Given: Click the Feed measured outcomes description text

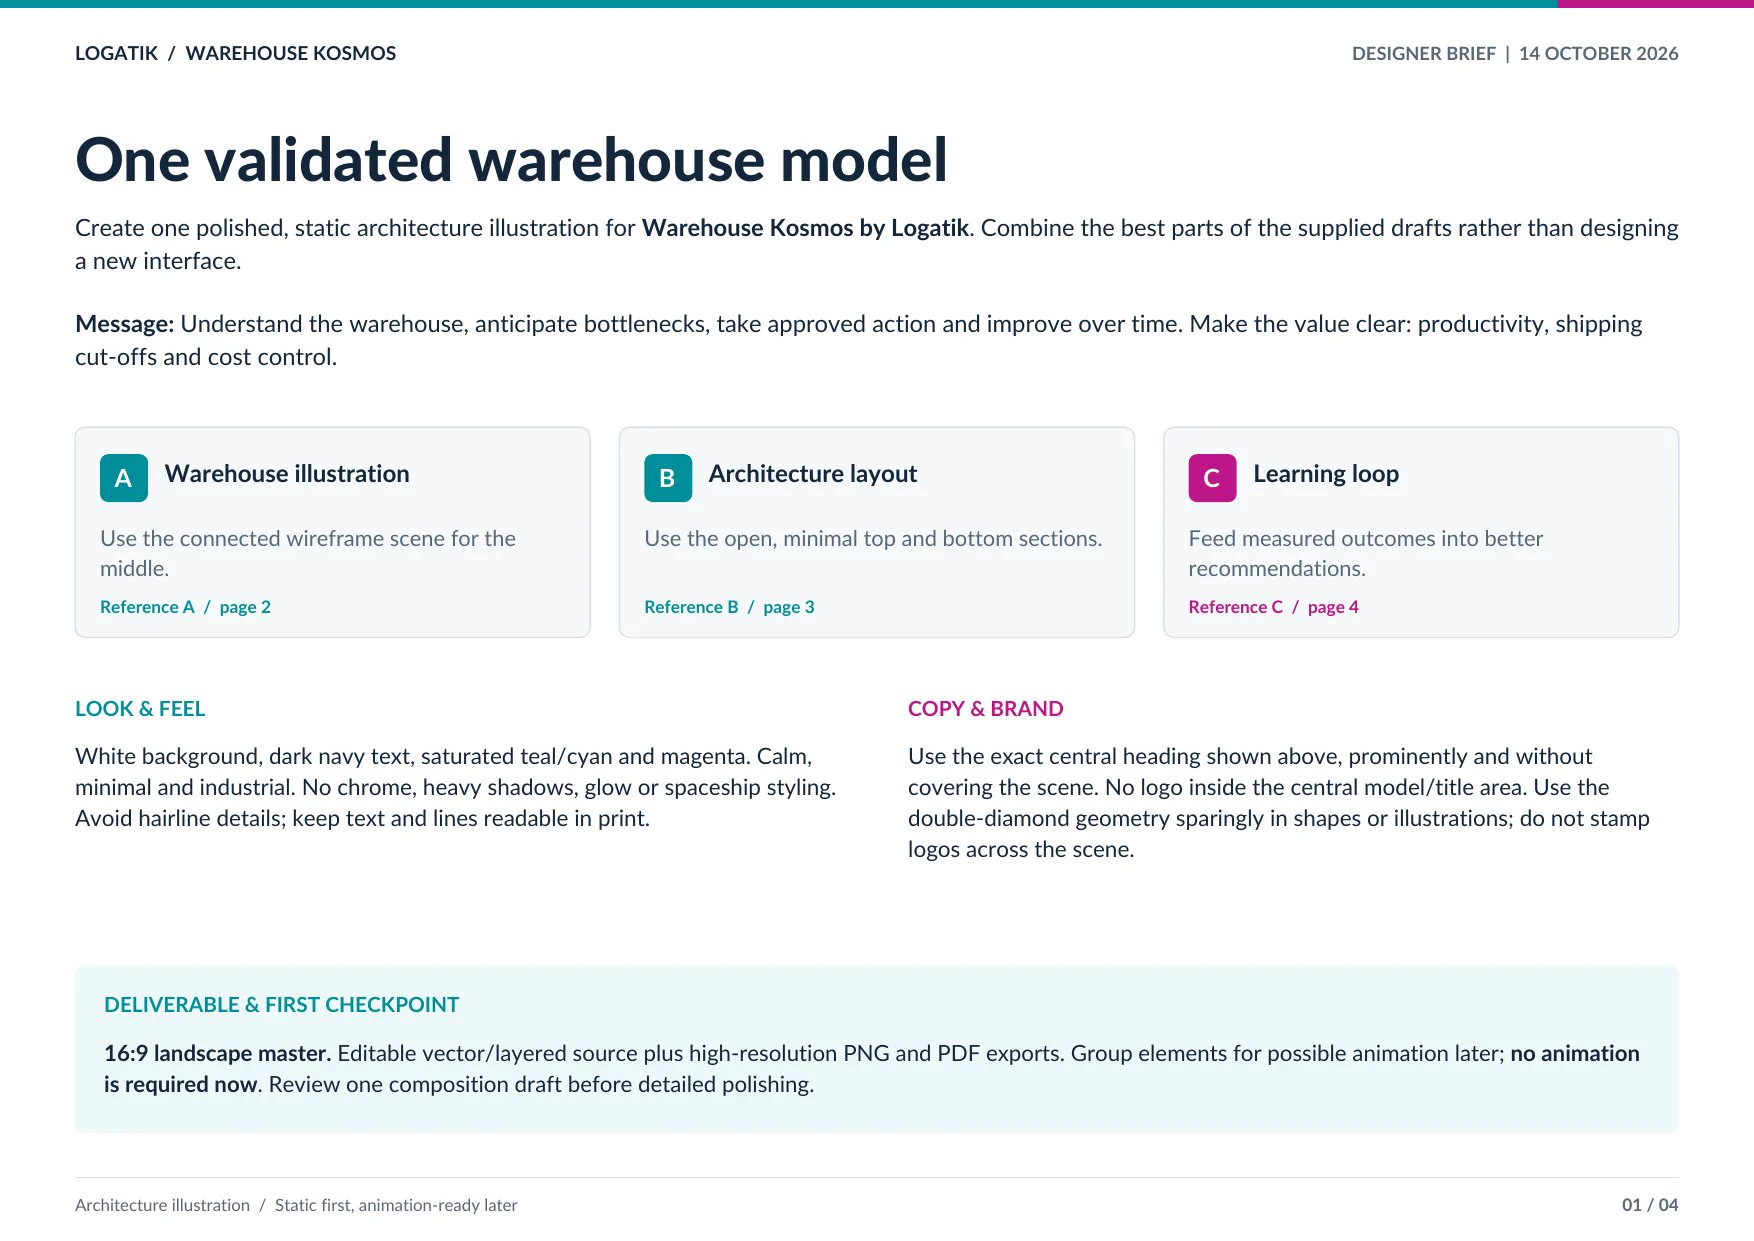Looking at the screenshot, I should tap(1365, 553).
